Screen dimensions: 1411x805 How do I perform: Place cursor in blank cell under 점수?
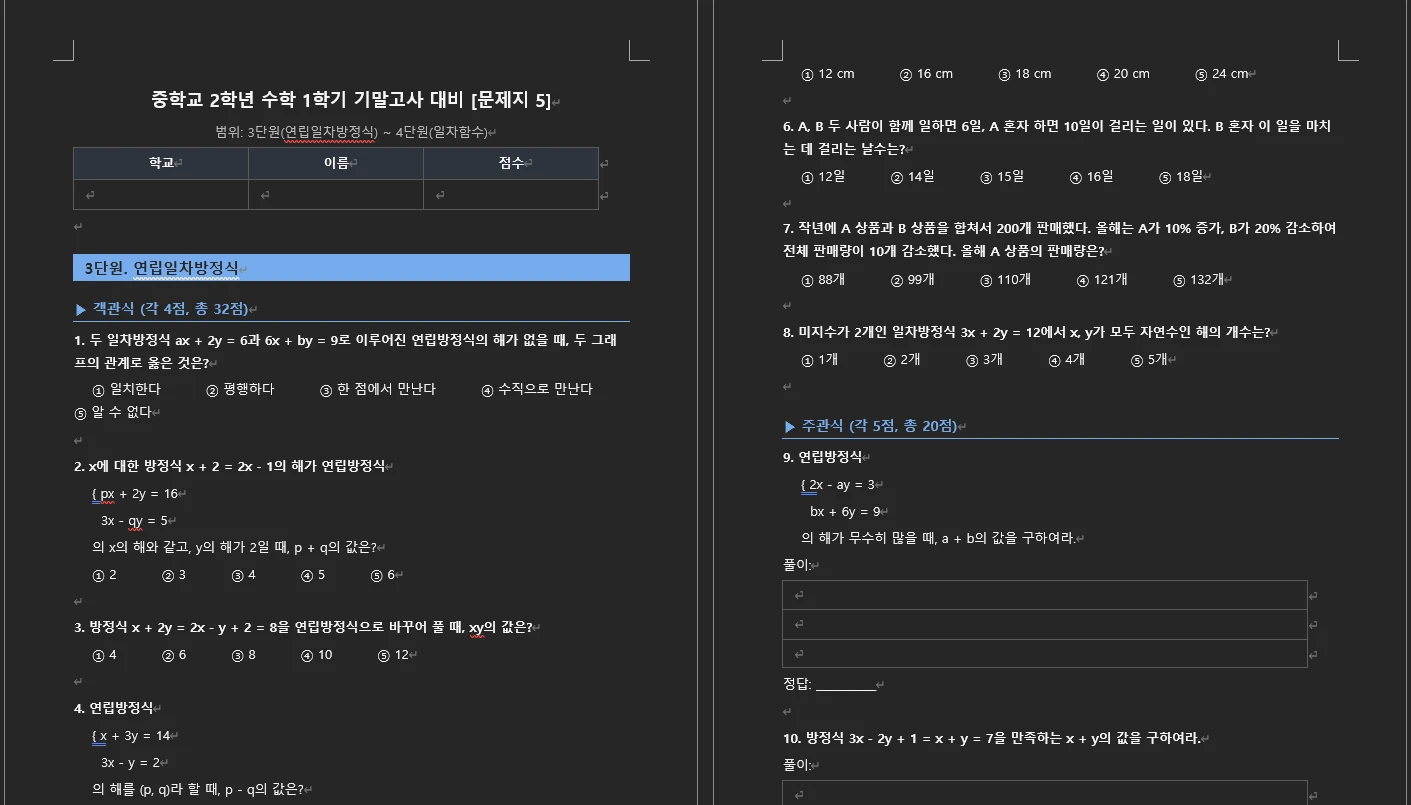coord(511,195)
